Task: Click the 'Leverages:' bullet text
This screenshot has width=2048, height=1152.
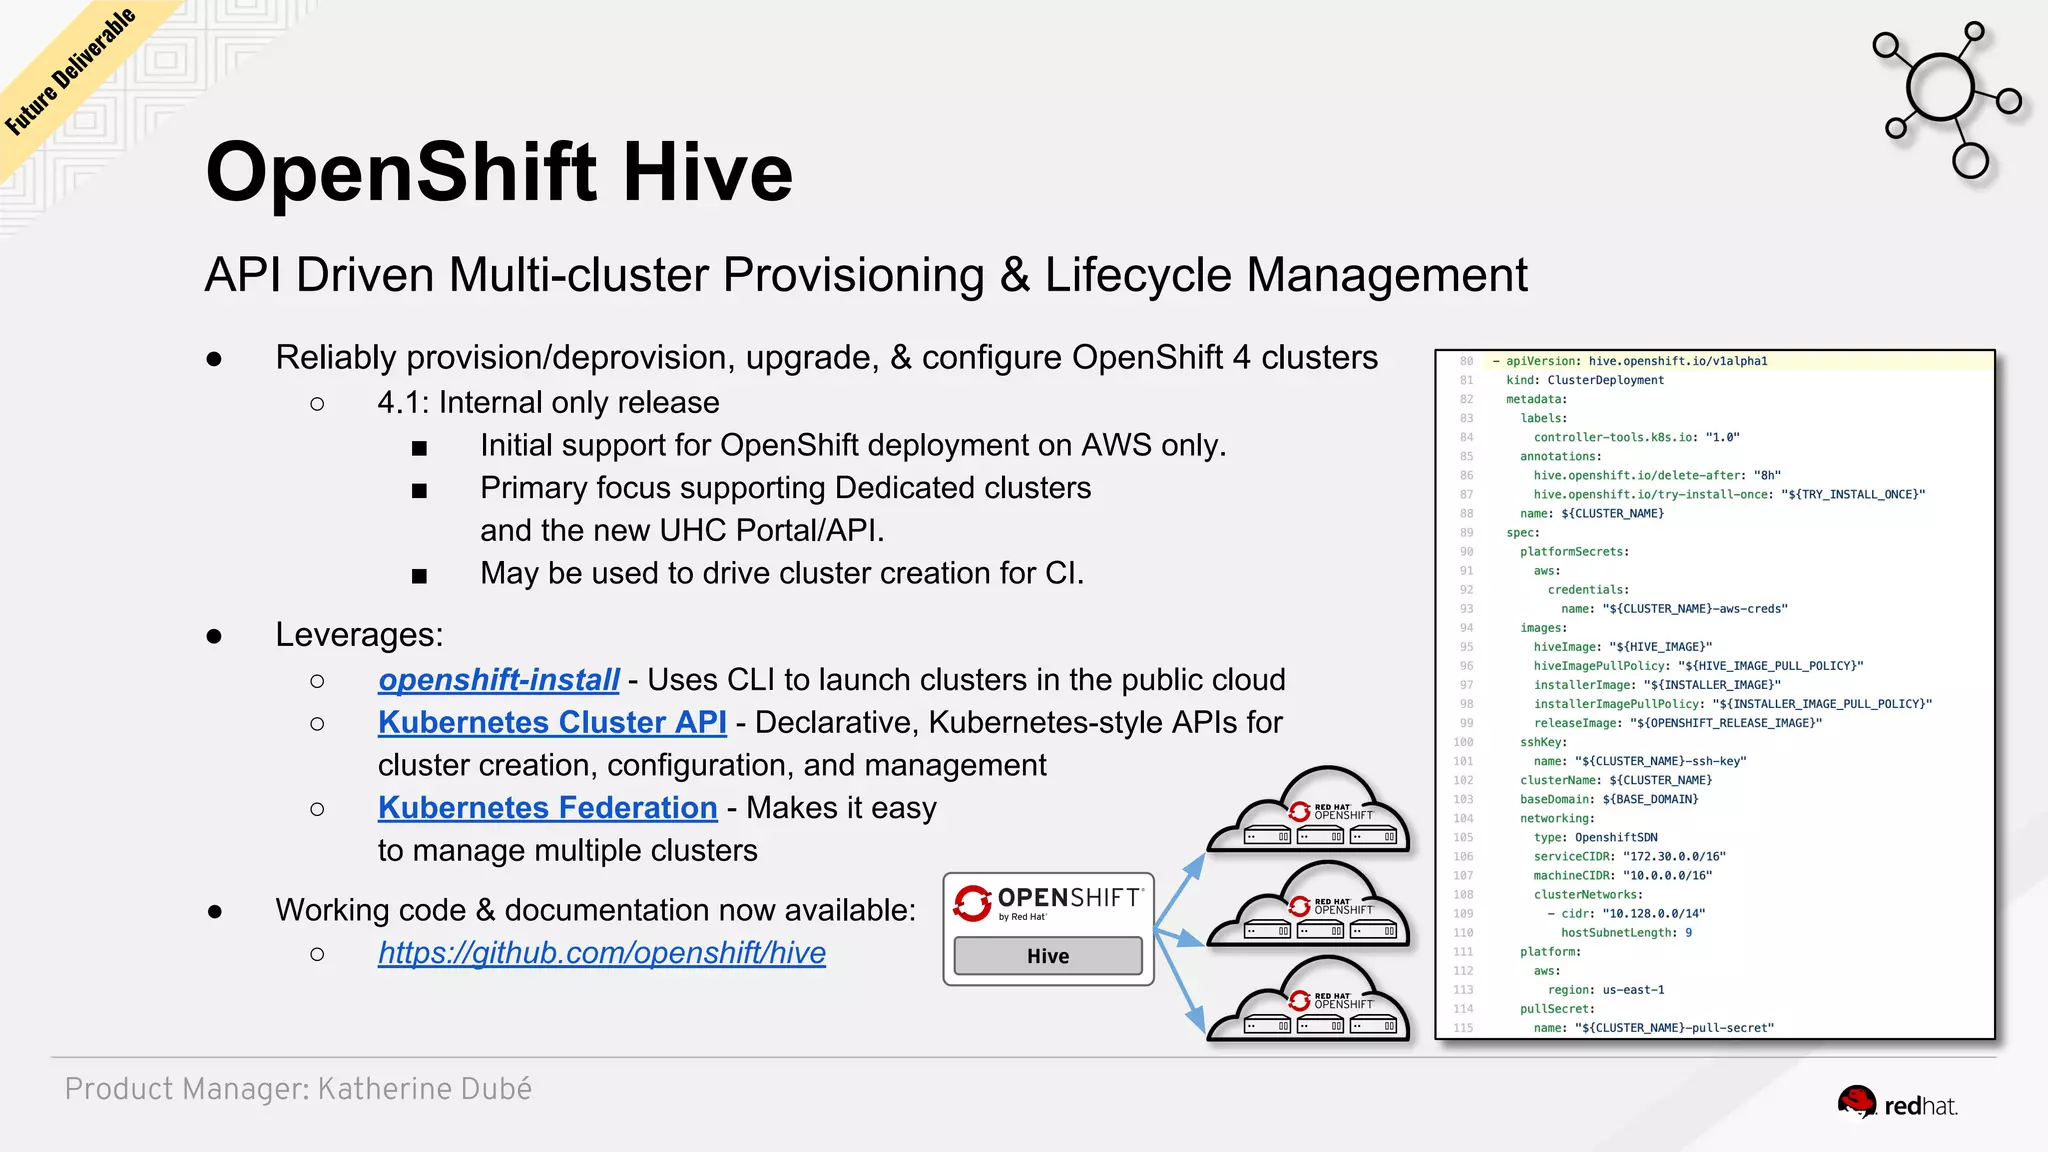Action: [359, 635]
